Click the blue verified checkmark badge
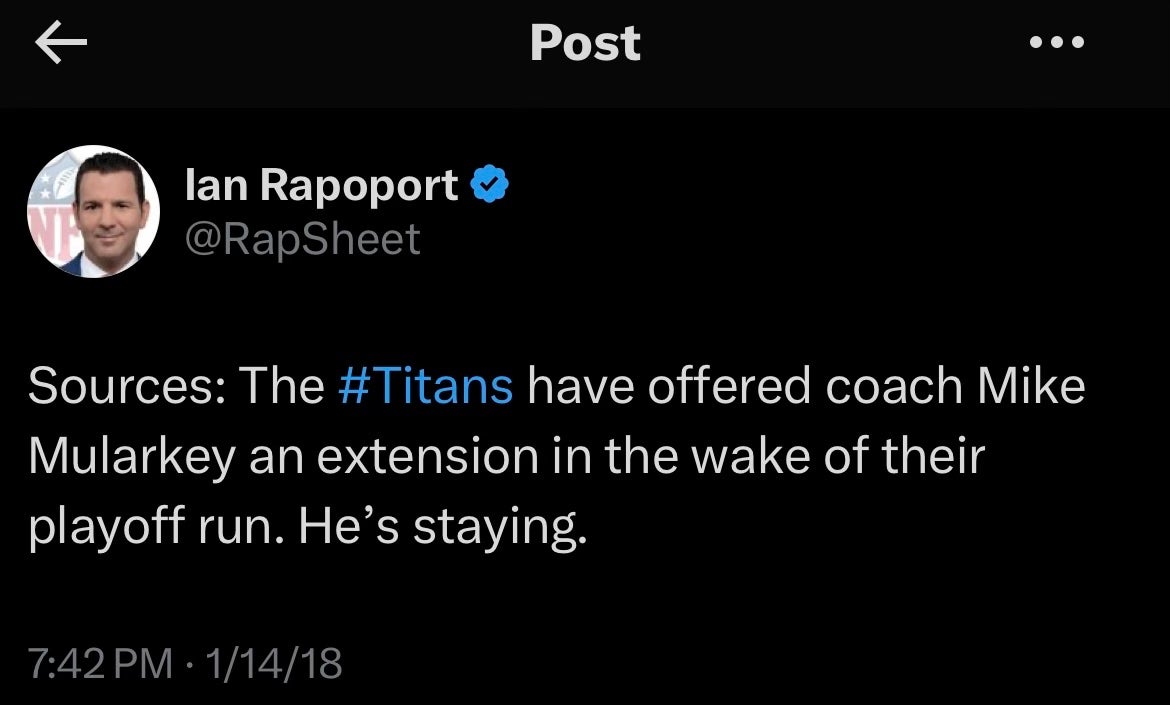The height and width of the screenshot is (705, 1170). point(491,184)
